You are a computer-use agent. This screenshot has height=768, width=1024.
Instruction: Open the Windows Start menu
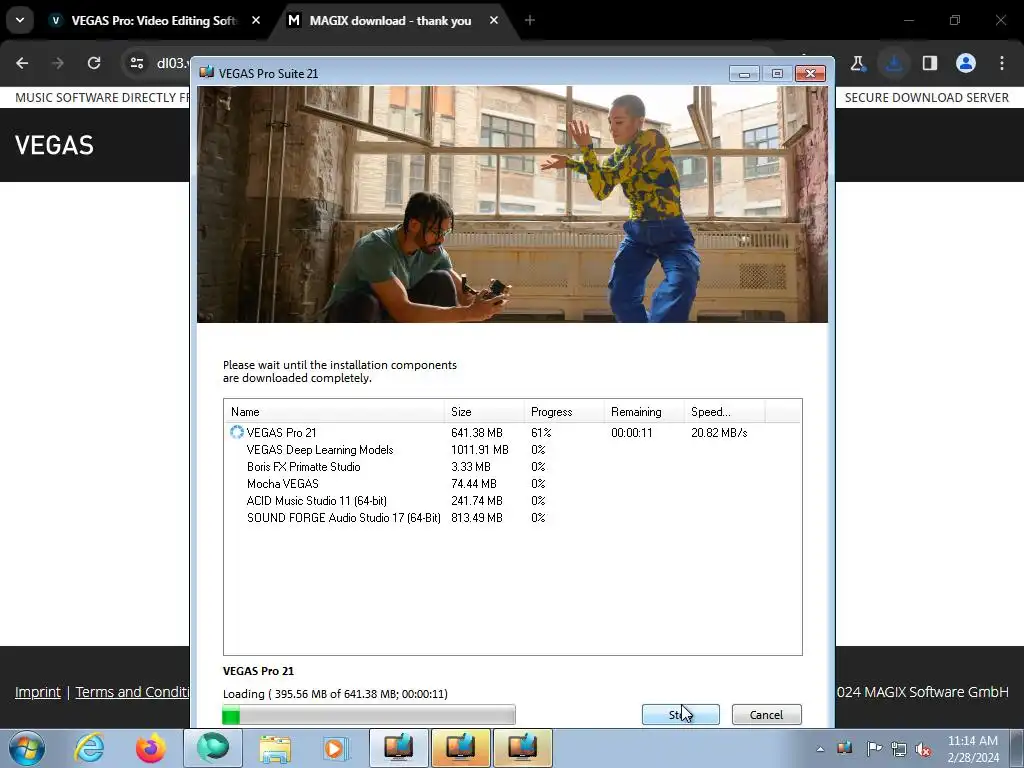(26, 748)
